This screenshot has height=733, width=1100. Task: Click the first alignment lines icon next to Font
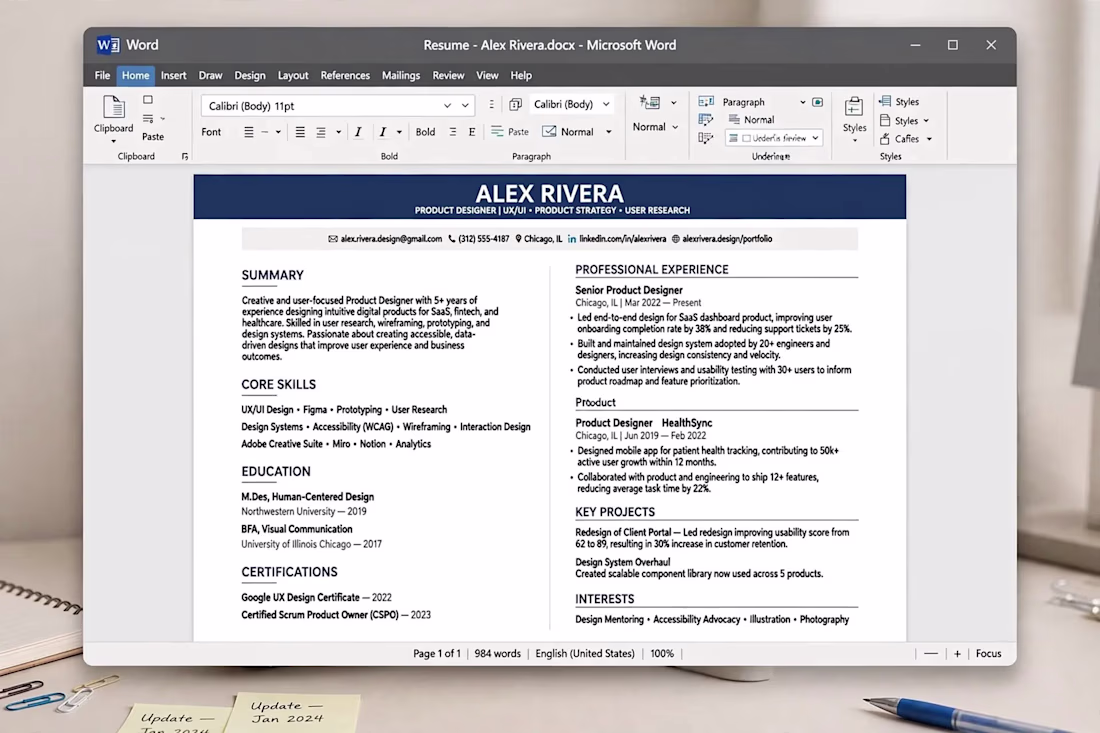tap(248, 132)
